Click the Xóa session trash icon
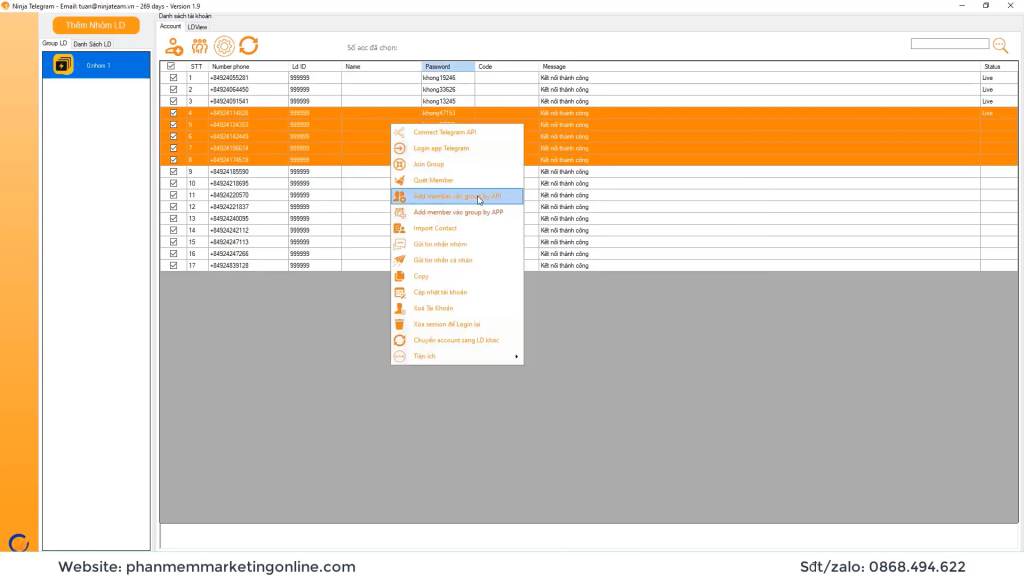The width and height of the screenshot is (1024, 576). (x=400, y=325)
